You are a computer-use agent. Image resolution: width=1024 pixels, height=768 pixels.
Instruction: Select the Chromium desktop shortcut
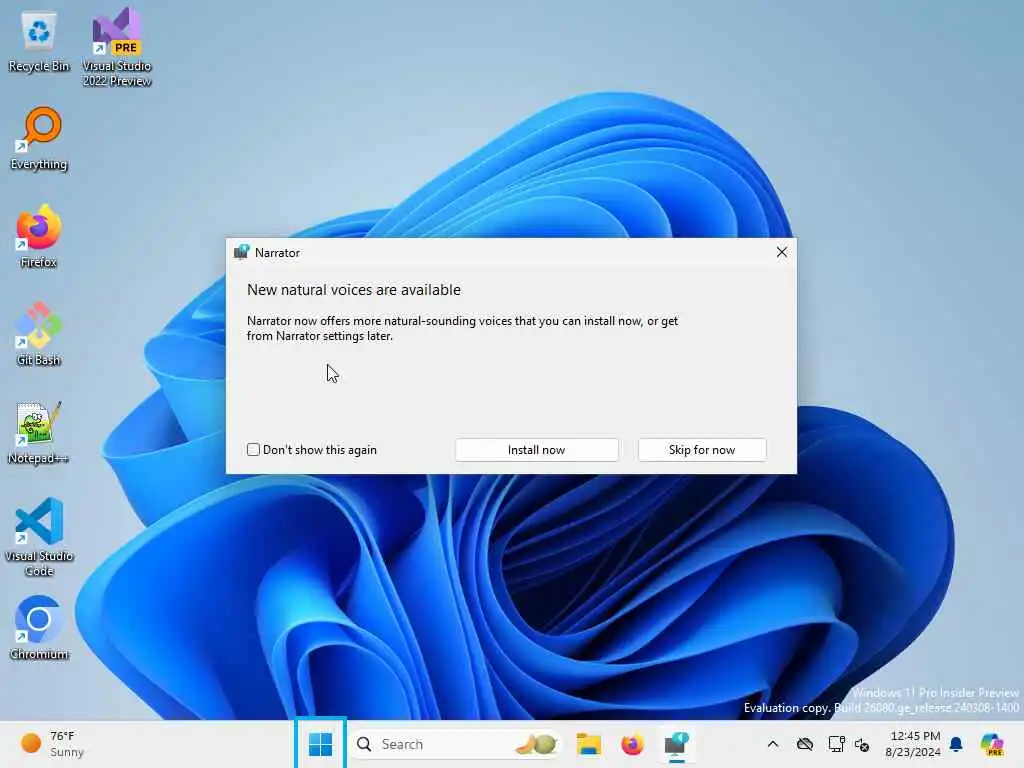(39, 628)
